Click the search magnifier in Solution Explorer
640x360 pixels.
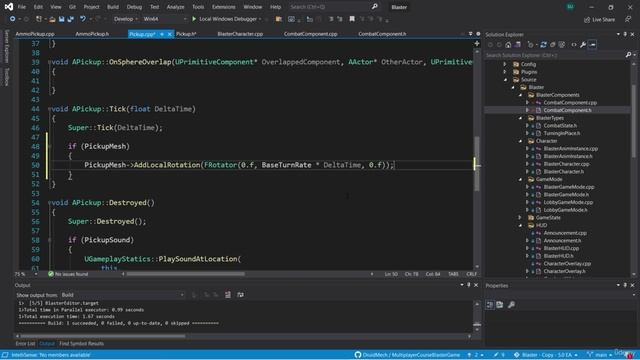pos(628,55)
